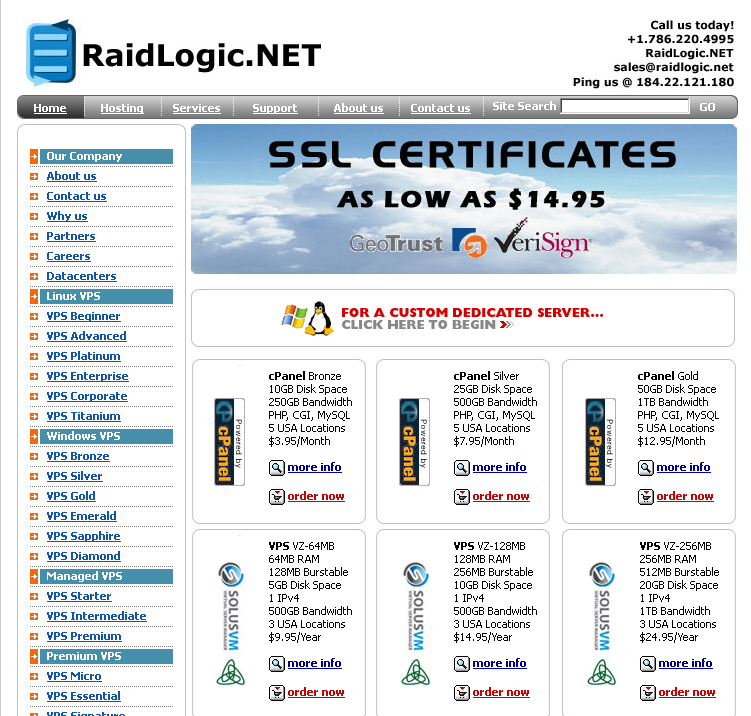Screen dimensions: 751x716
Task: Open the Hosting navigation menu
Action: click(x=122, y=108)
